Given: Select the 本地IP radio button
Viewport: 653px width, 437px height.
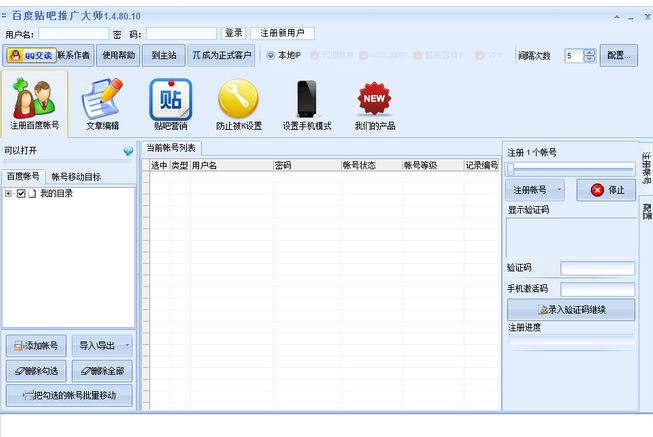Looking at the screenshot, I should point(271,55).
